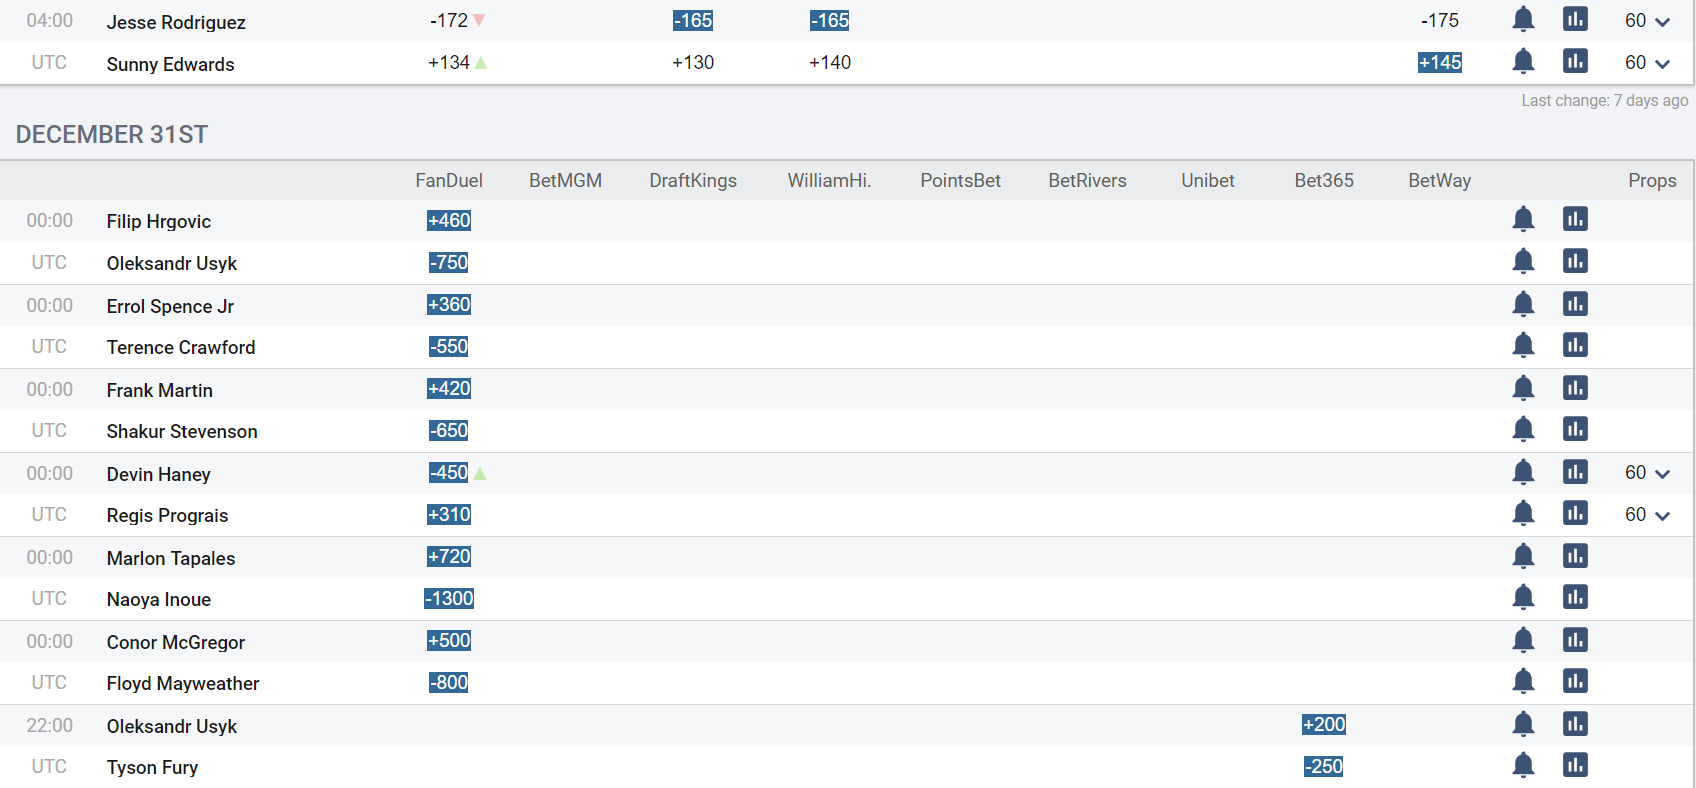This screenshot has width=1696, height=788.
Task: Open odds chart for Sunny Edwards
Action: (1575, 61)
